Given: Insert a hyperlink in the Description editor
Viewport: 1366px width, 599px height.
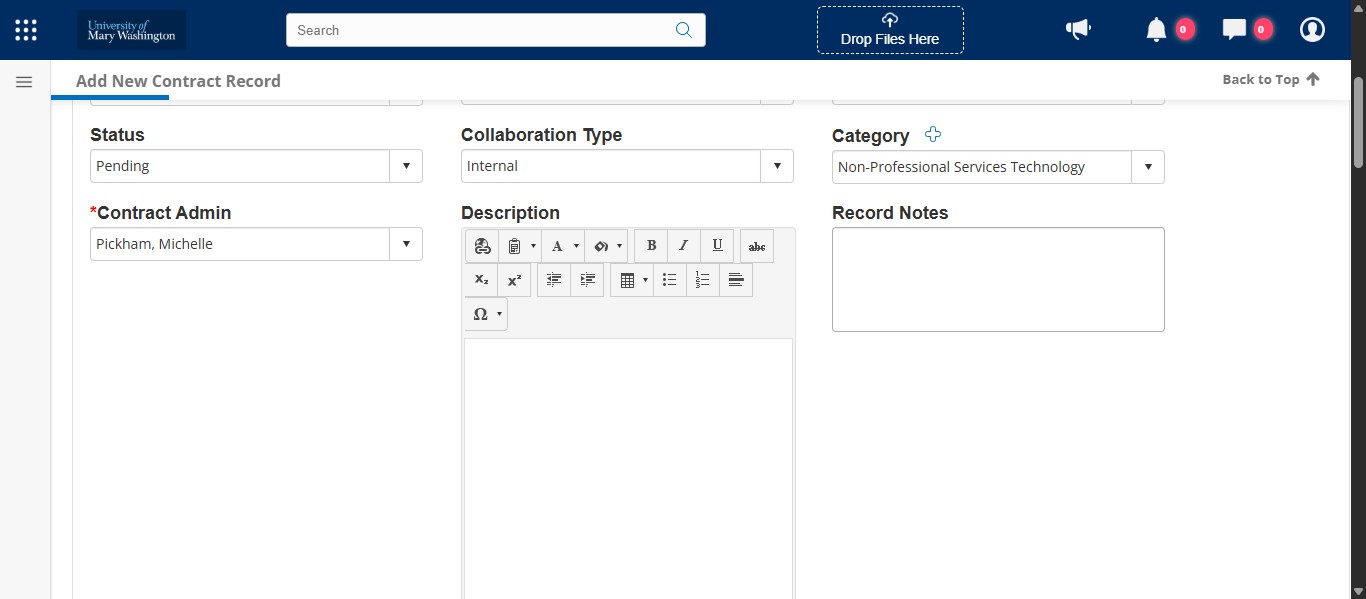Looking at the screenshot, I should click(483, 245).
